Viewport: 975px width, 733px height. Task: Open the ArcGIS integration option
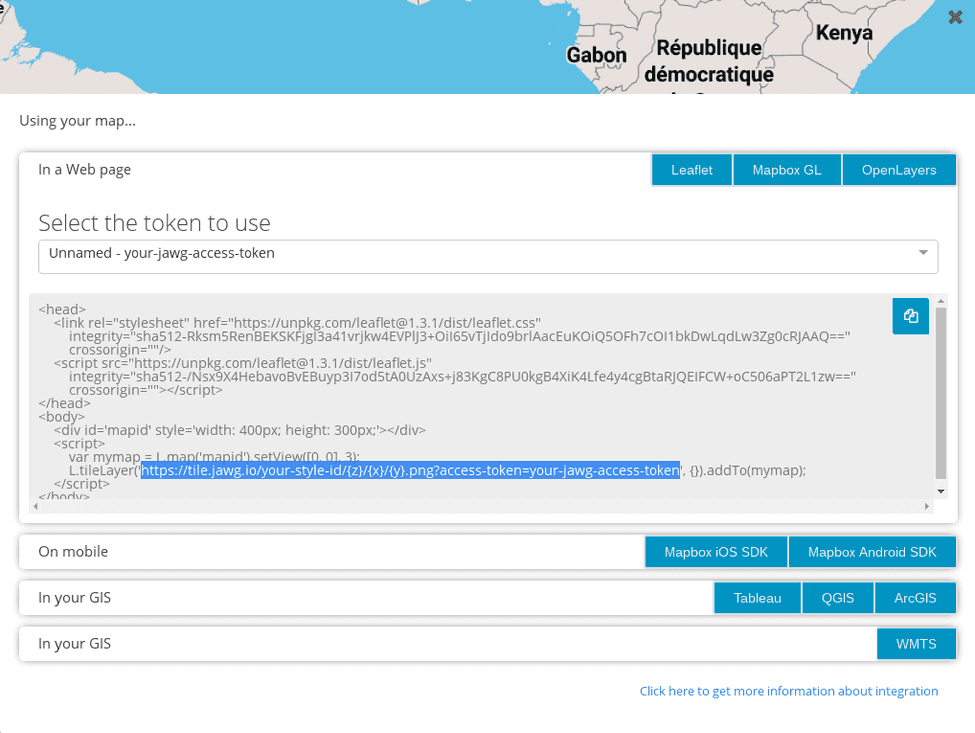pos(916,597)
